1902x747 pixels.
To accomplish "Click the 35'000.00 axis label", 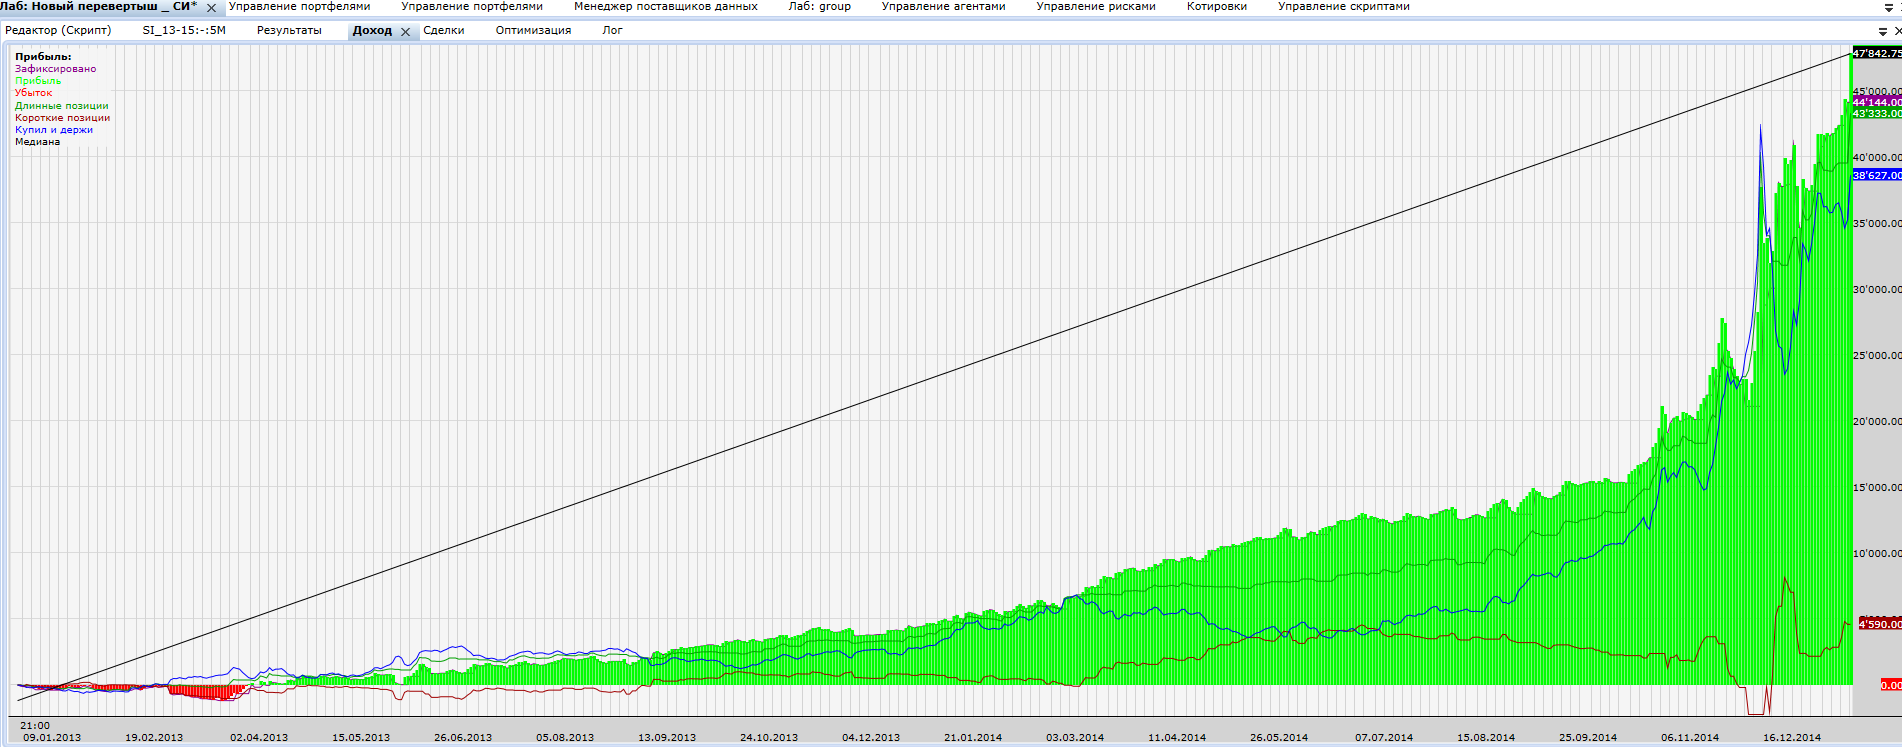I will (1877, 224).
